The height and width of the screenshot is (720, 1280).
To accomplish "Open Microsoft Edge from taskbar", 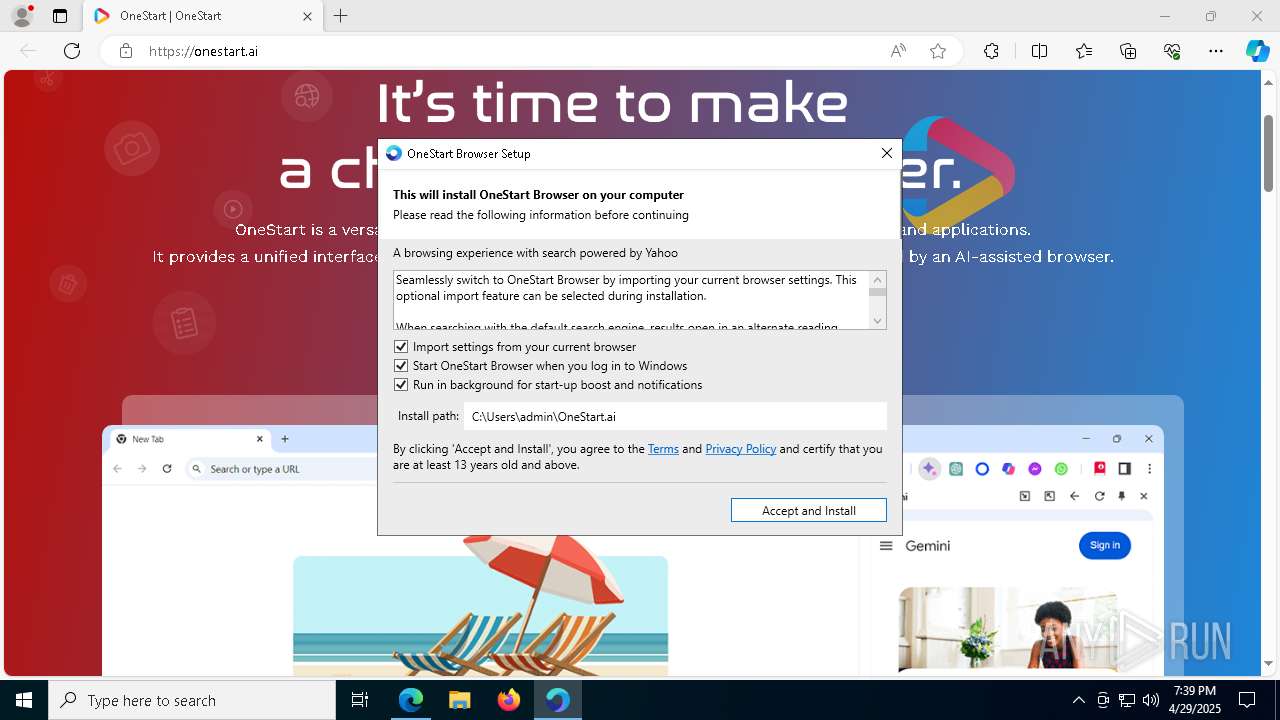I will 411,700.
